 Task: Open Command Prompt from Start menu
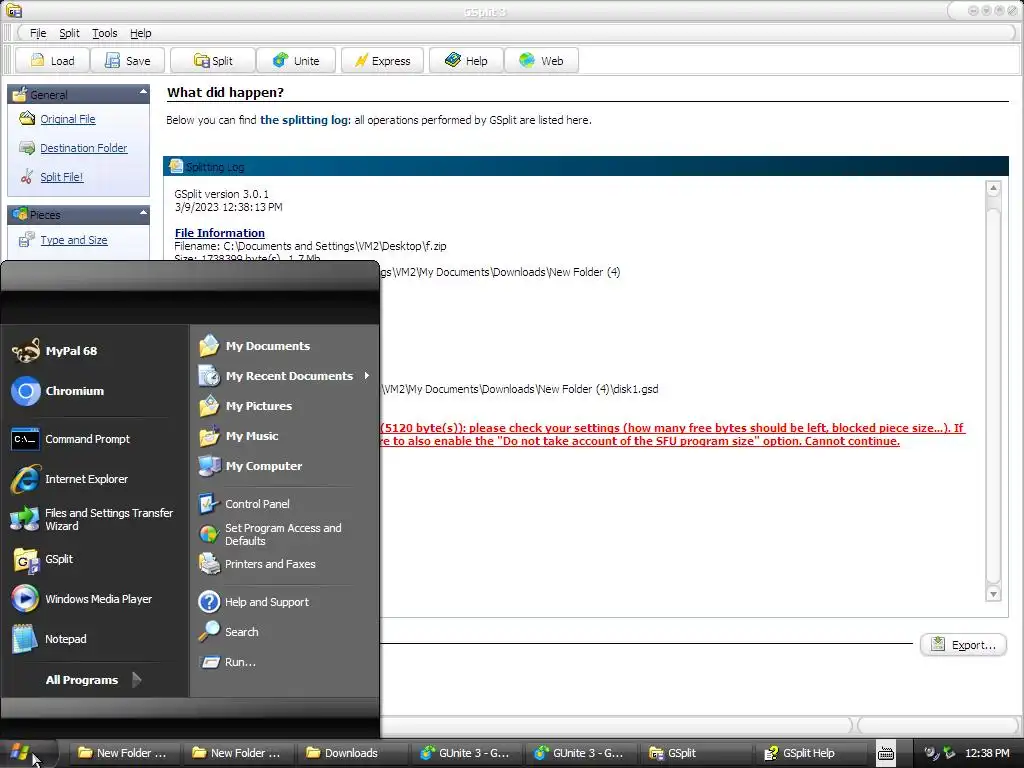pos(95,439)
